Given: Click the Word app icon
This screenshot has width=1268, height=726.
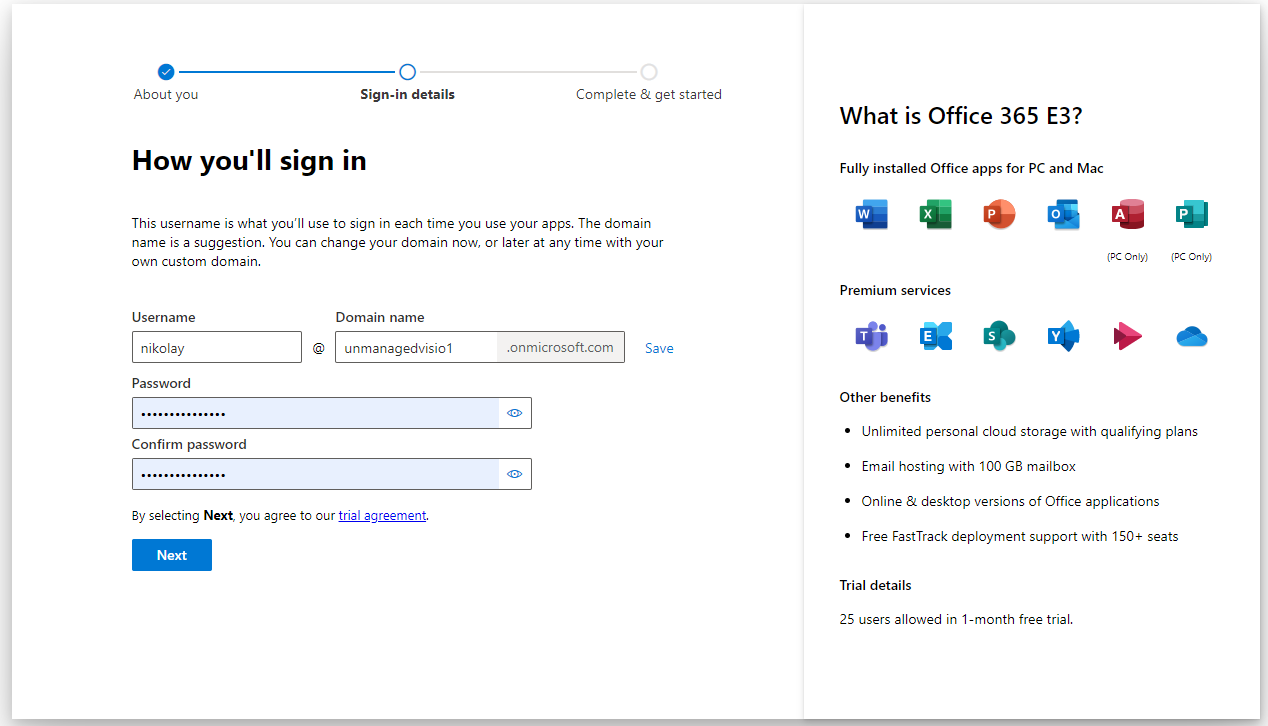Looking at the screenshot, I should (872, 214).
